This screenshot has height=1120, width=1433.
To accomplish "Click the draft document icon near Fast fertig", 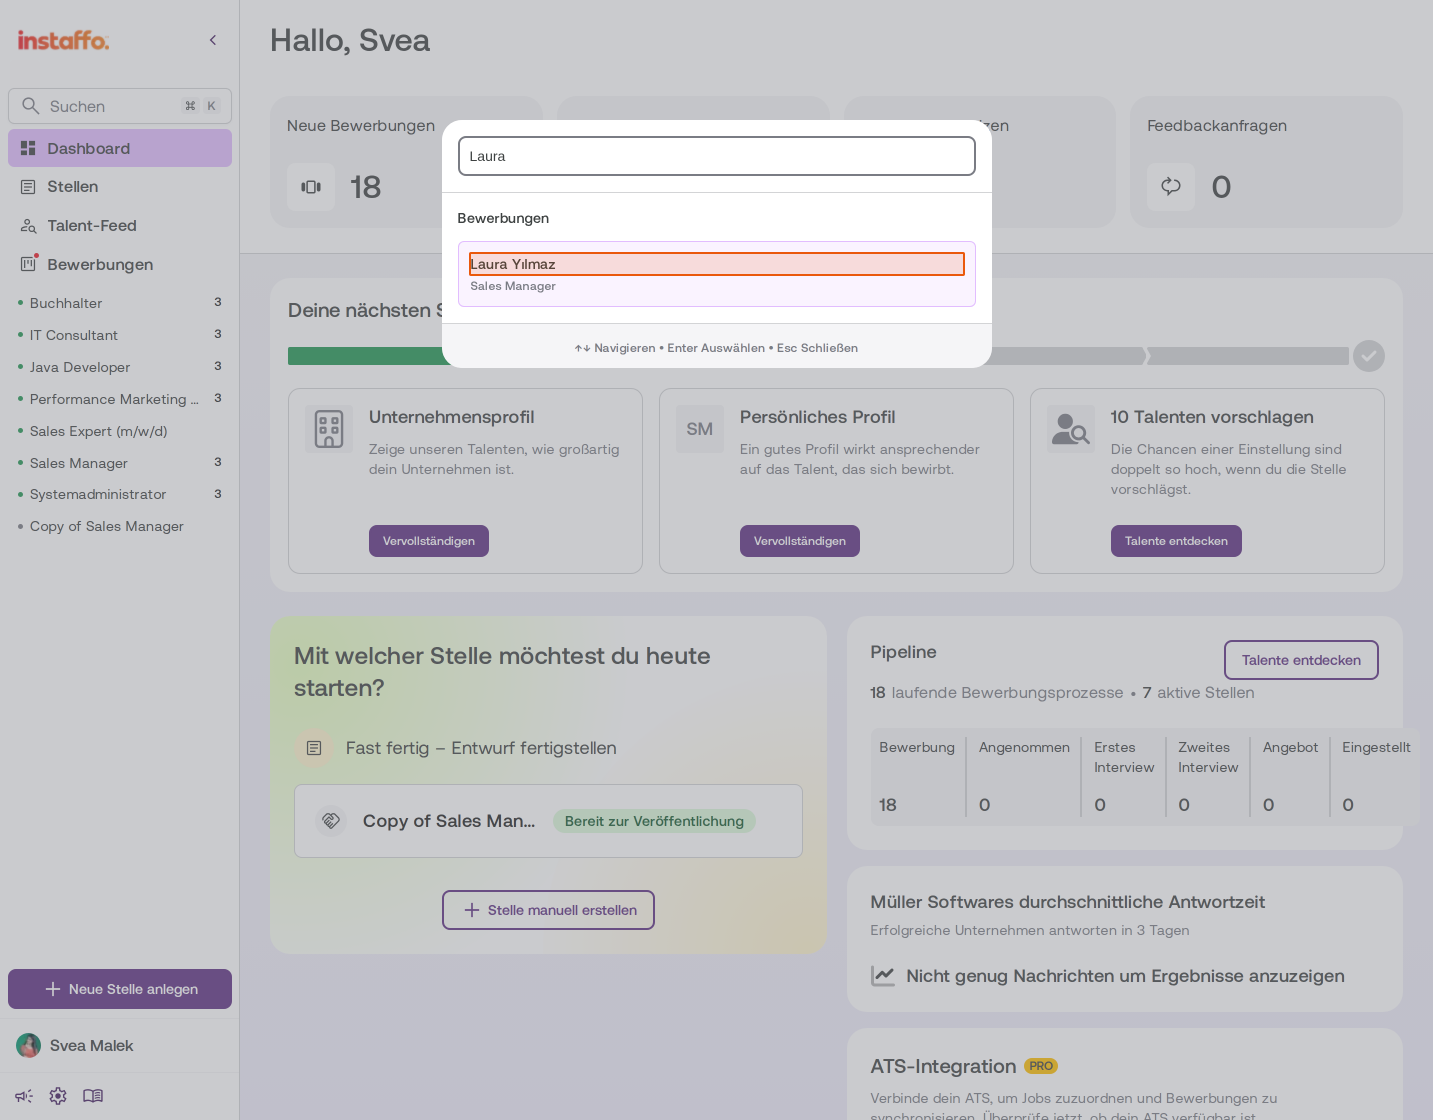I will click(314, 748).
